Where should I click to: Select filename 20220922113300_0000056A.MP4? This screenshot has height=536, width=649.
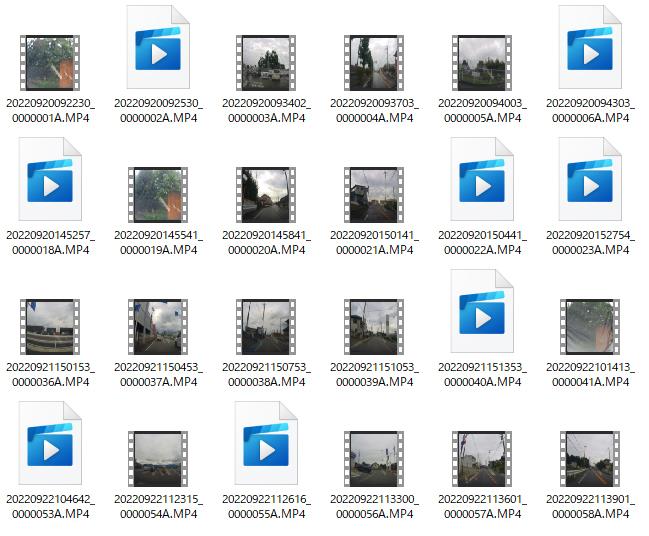(x=375, y=507)
